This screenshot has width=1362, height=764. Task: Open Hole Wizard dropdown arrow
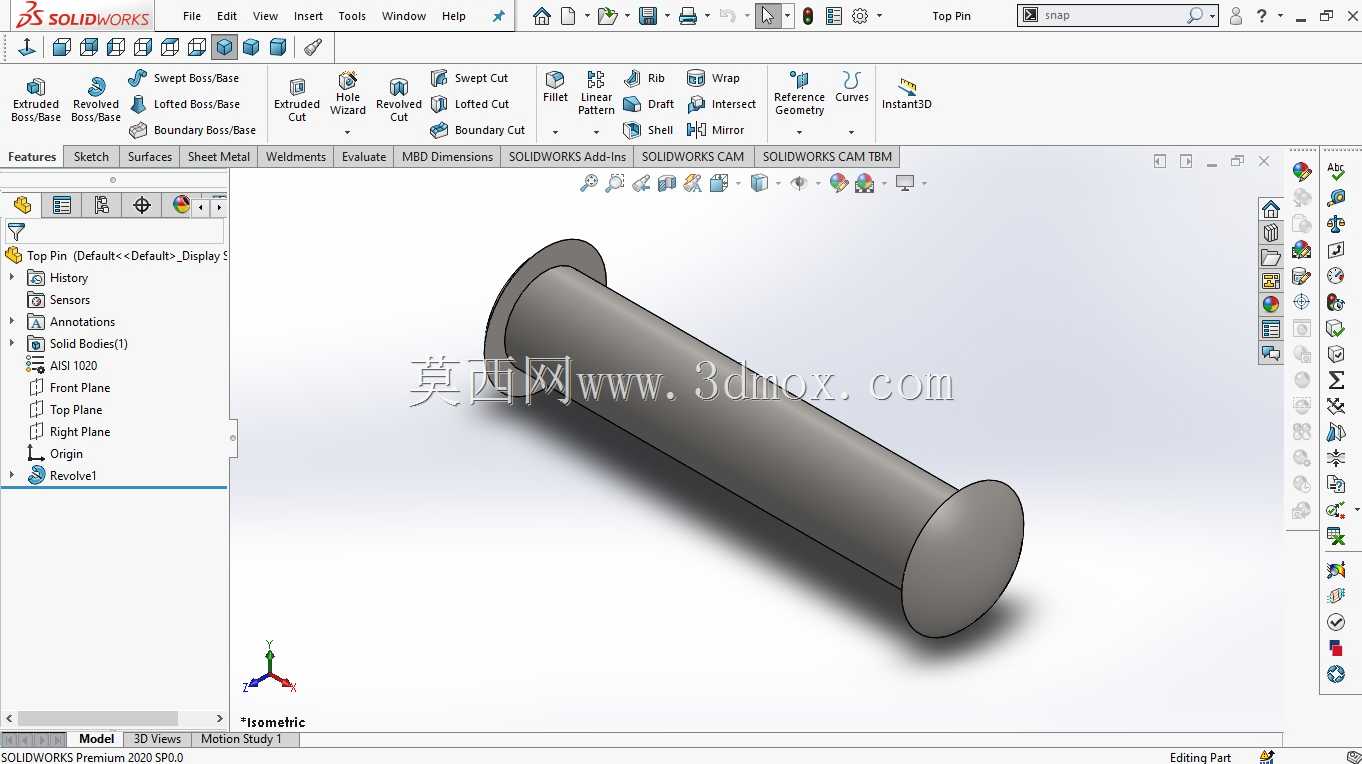pyautogui.click(x=348, y=132)
